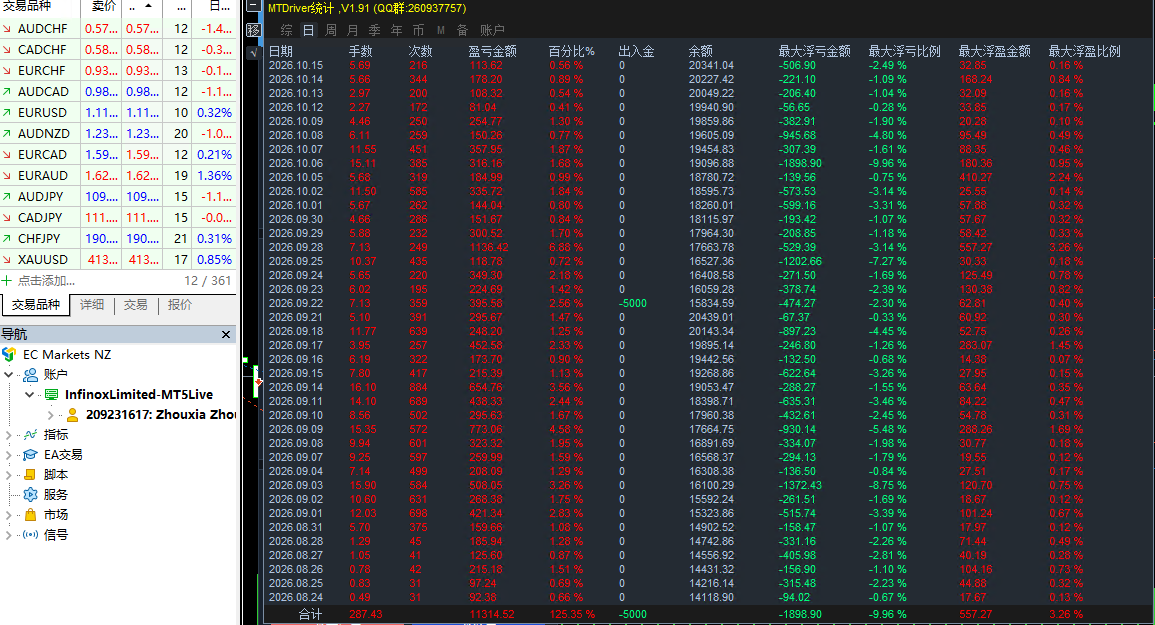
Task: Click the EA交易 graduation cap icon
Action: [30, 455]
